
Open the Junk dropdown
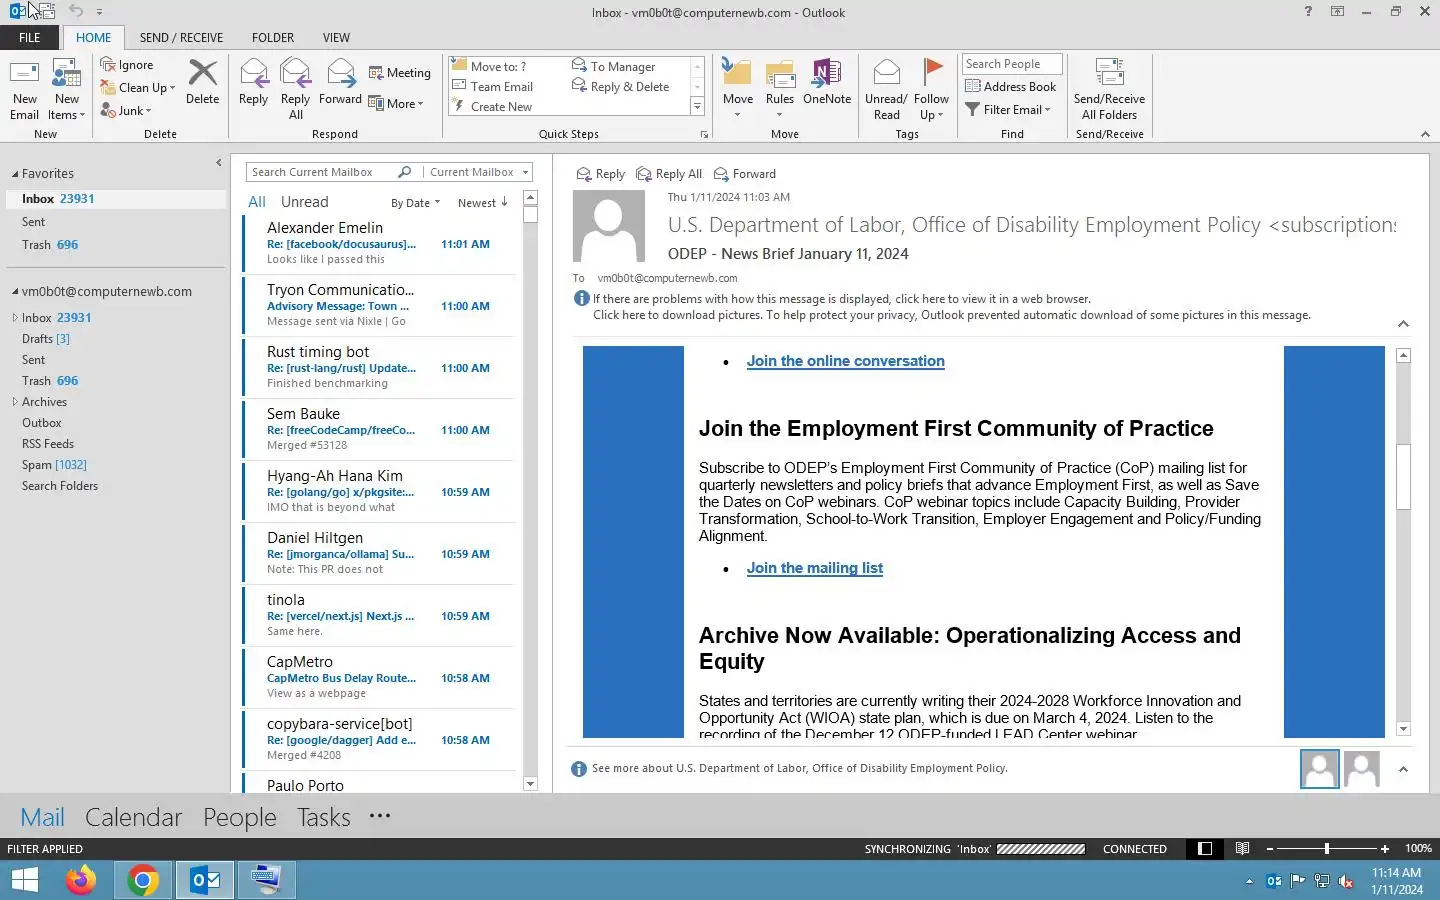coord(126,110)
